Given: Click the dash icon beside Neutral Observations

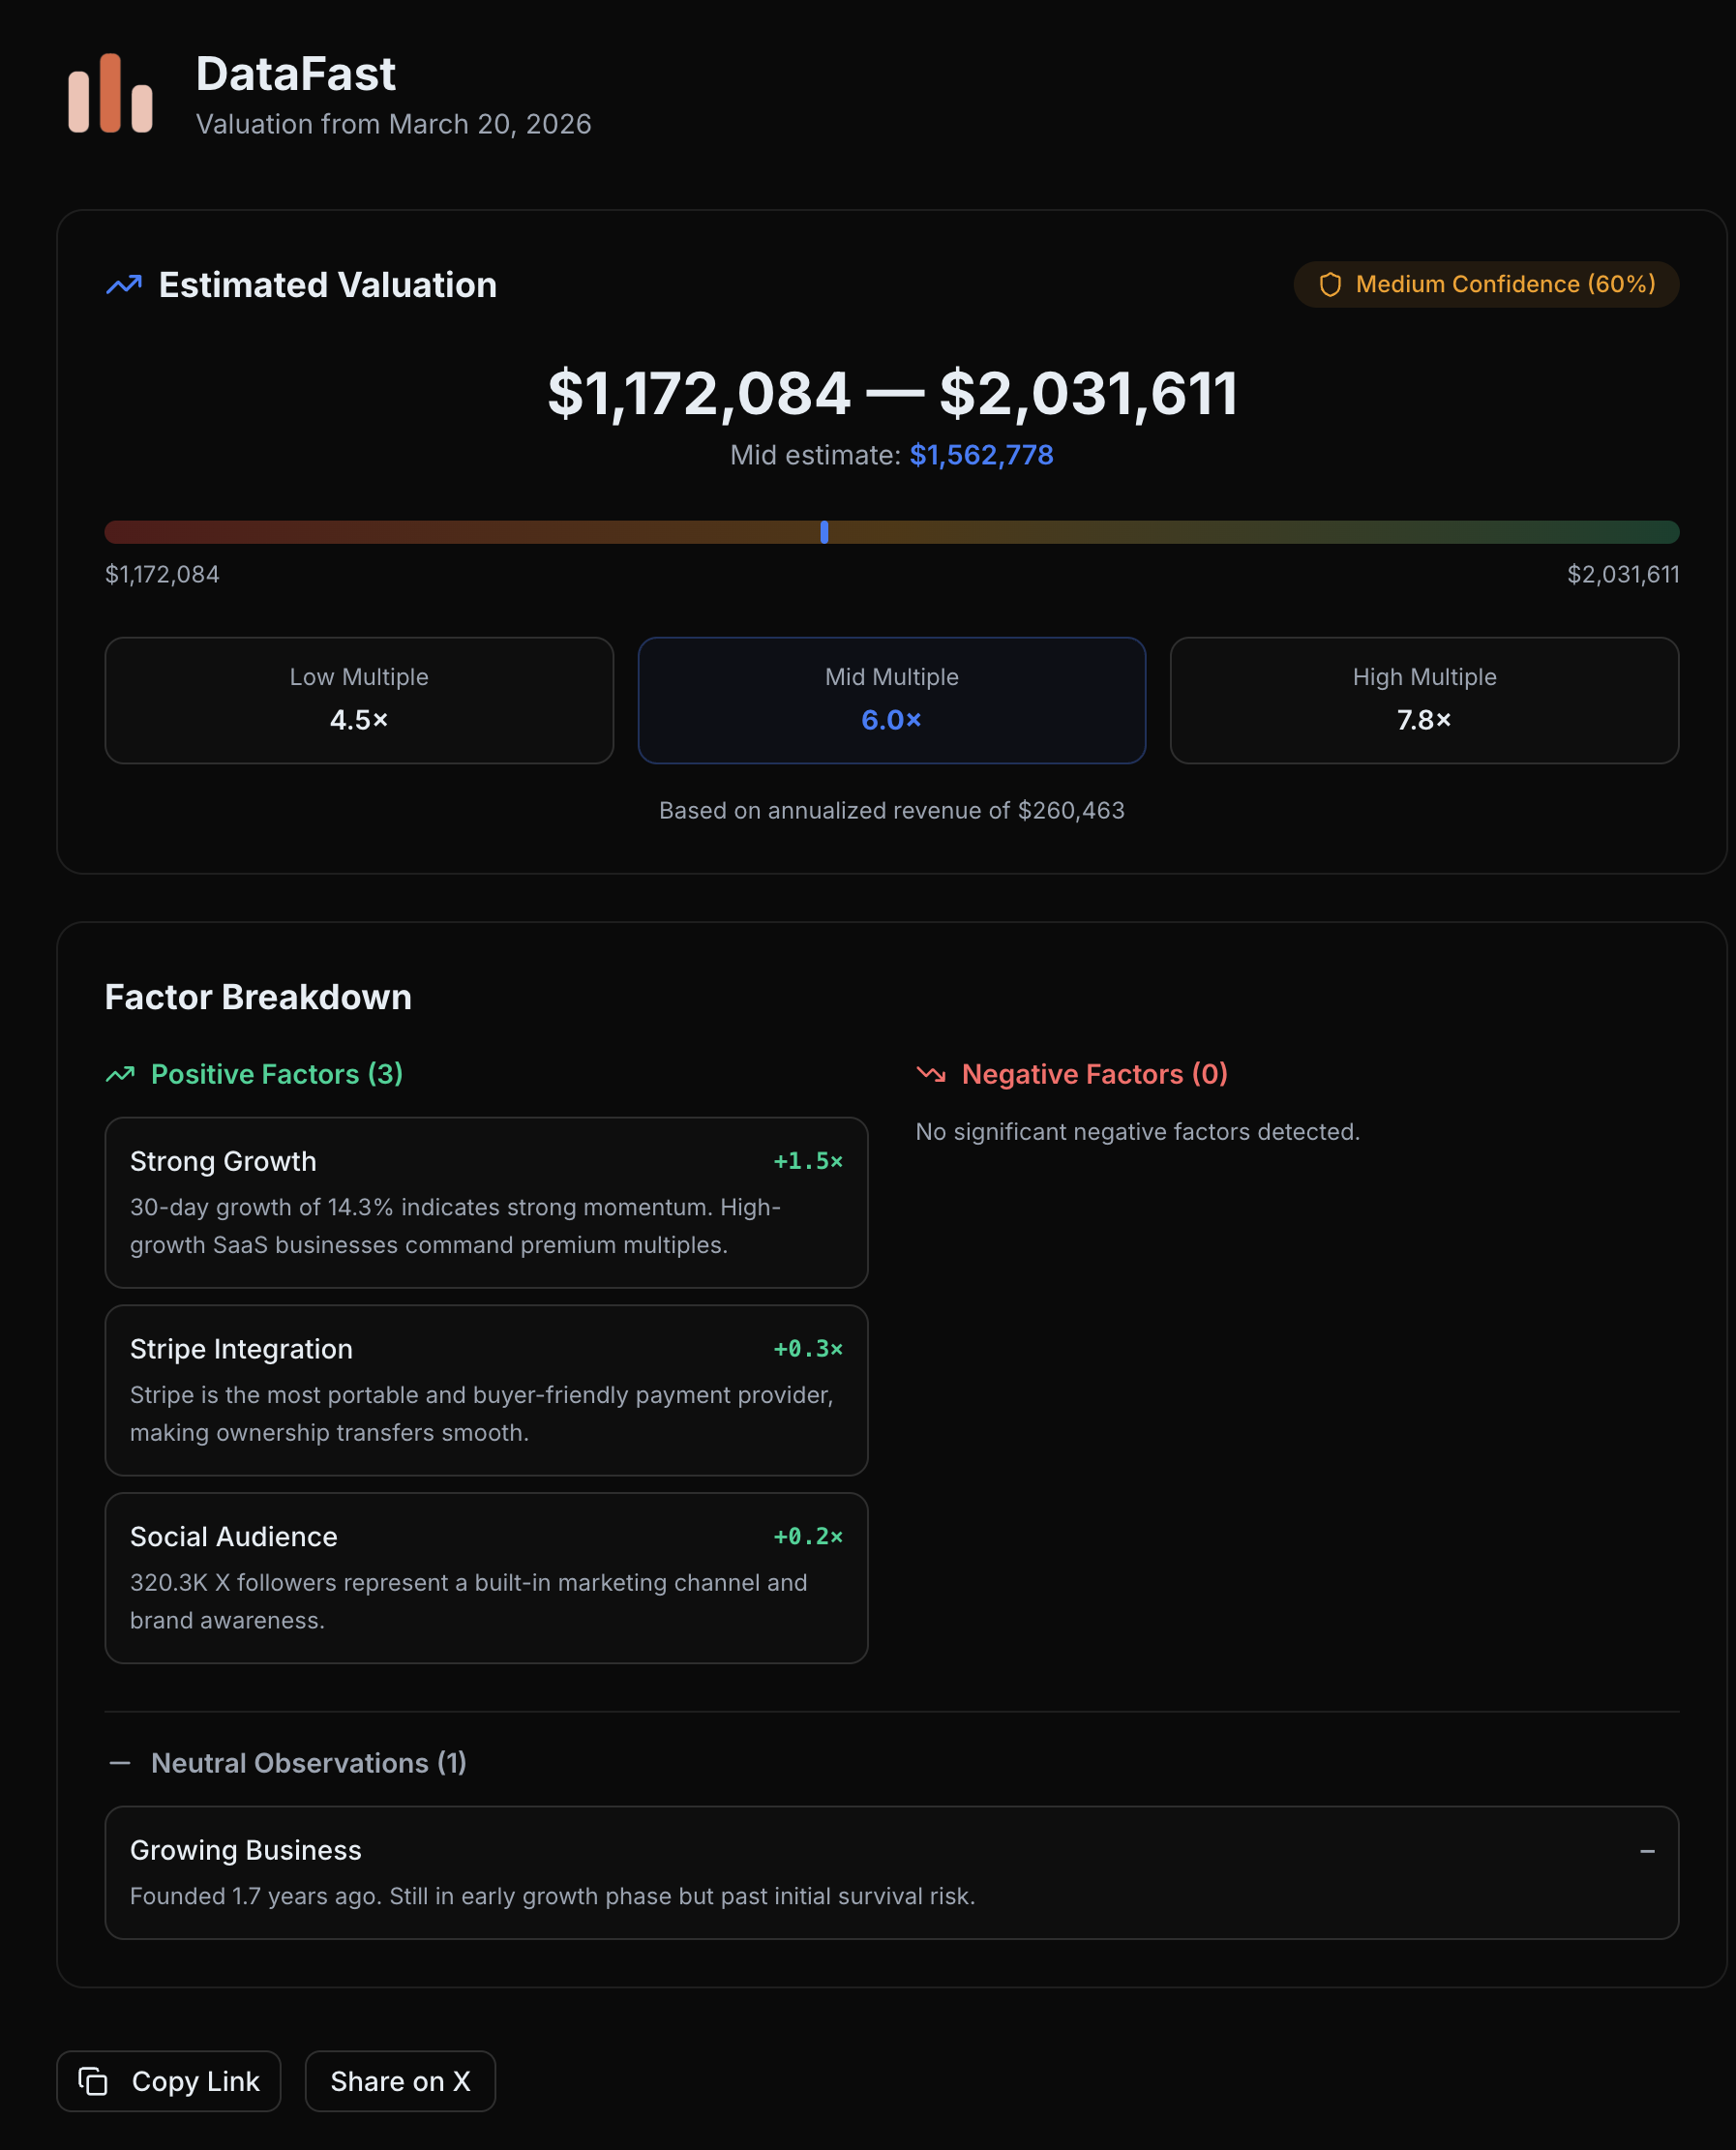Looking at the screenshot, I should point(120,1763).
